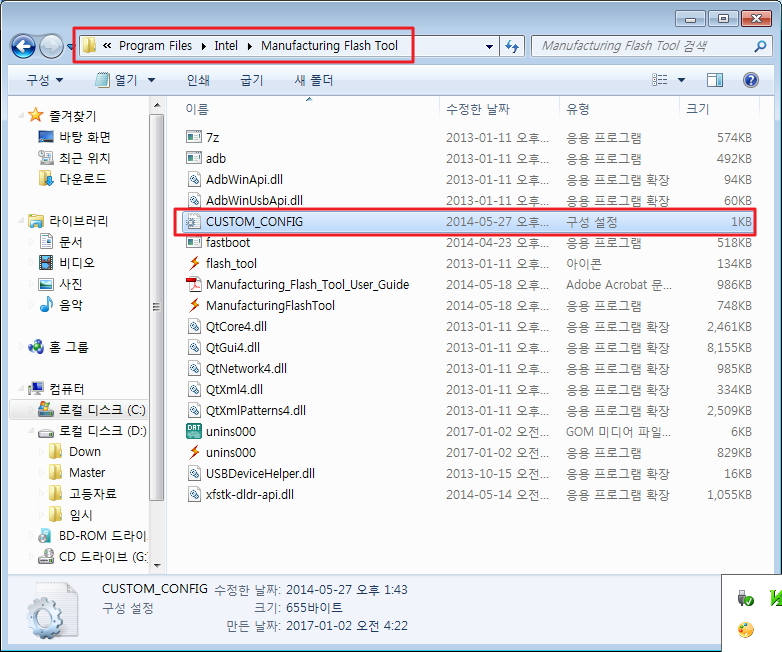The width and height of the screenshot is (782, 652).
Task: Open 홈 그룹 in sidebar
Action: pyautogui.click(x=69, y=346)
